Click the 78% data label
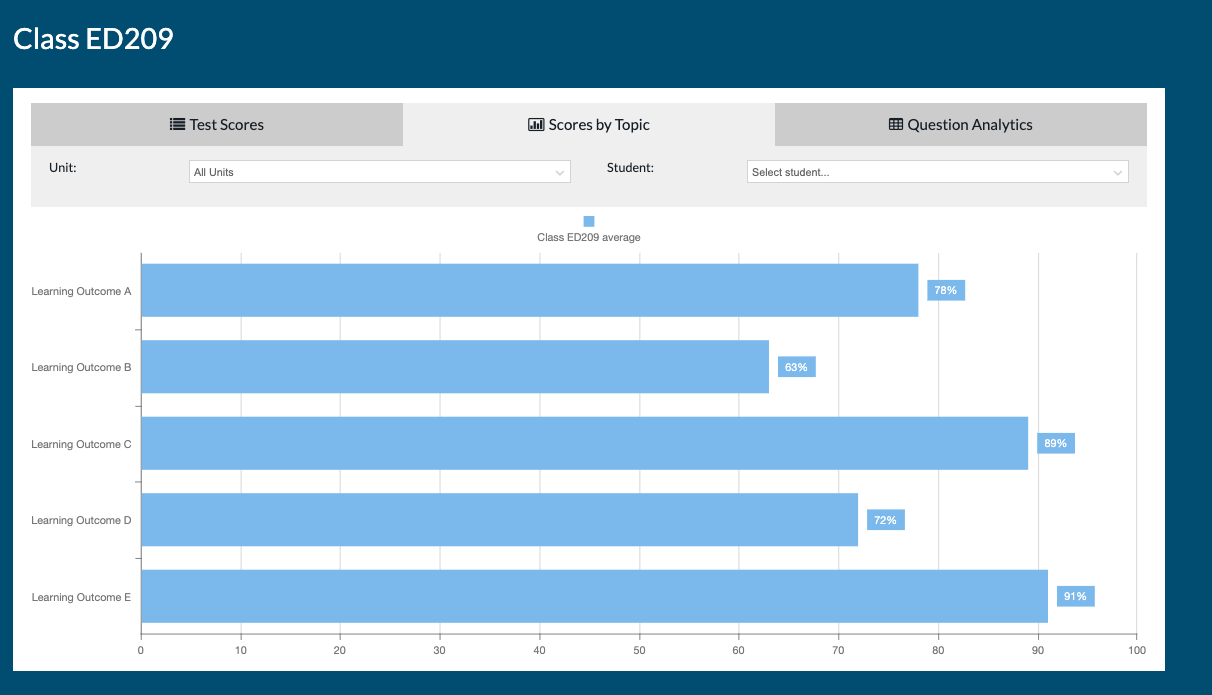The image size is (1212, 695). click(945, 291)
